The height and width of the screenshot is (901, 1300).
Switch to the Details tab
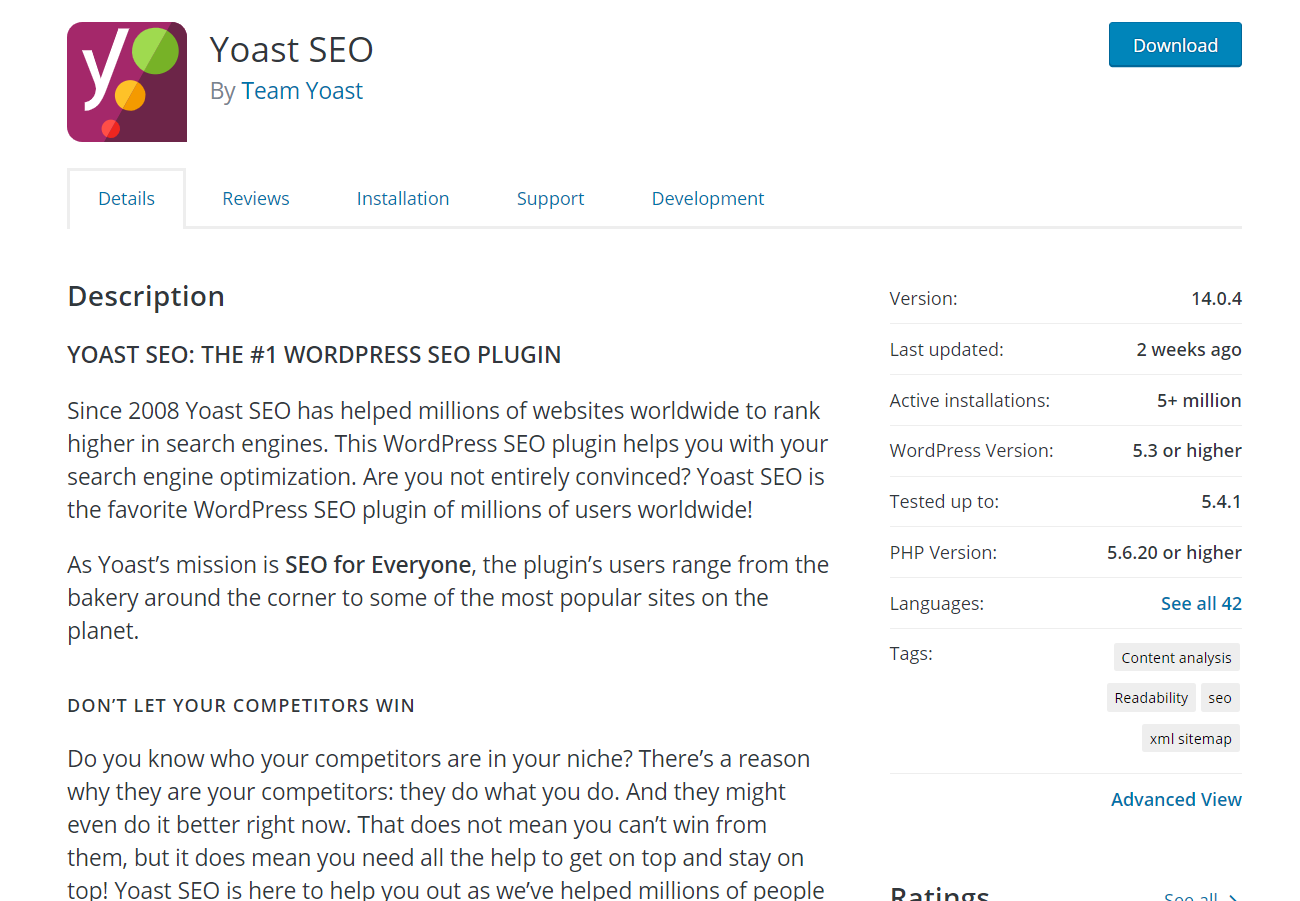(126, 198)
